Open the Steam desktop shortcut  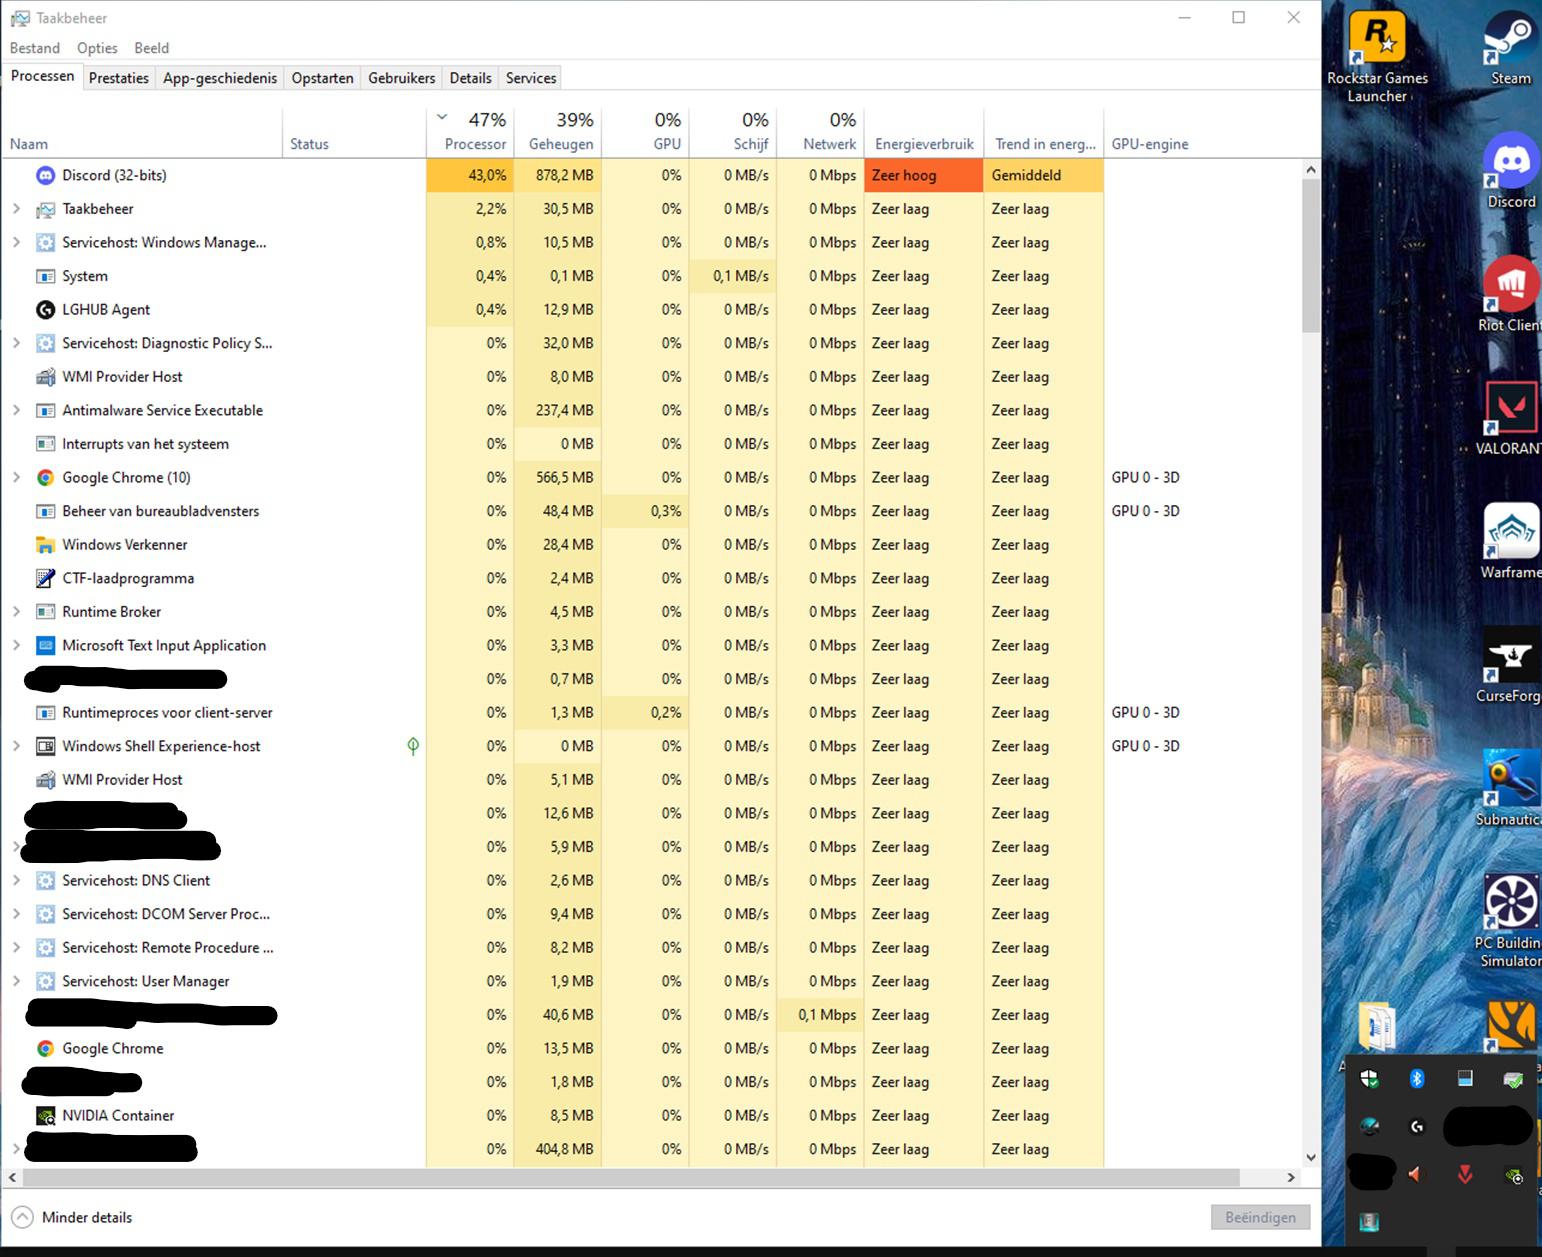(x=1511, y=48)
